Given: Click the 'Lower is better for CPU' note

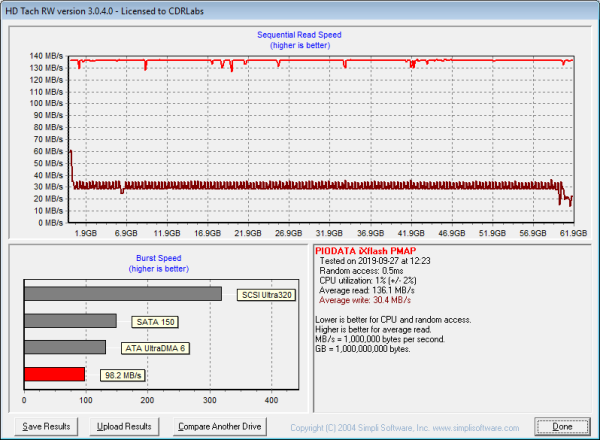Looking at the screenshot, I should click(x=393, y=320).
